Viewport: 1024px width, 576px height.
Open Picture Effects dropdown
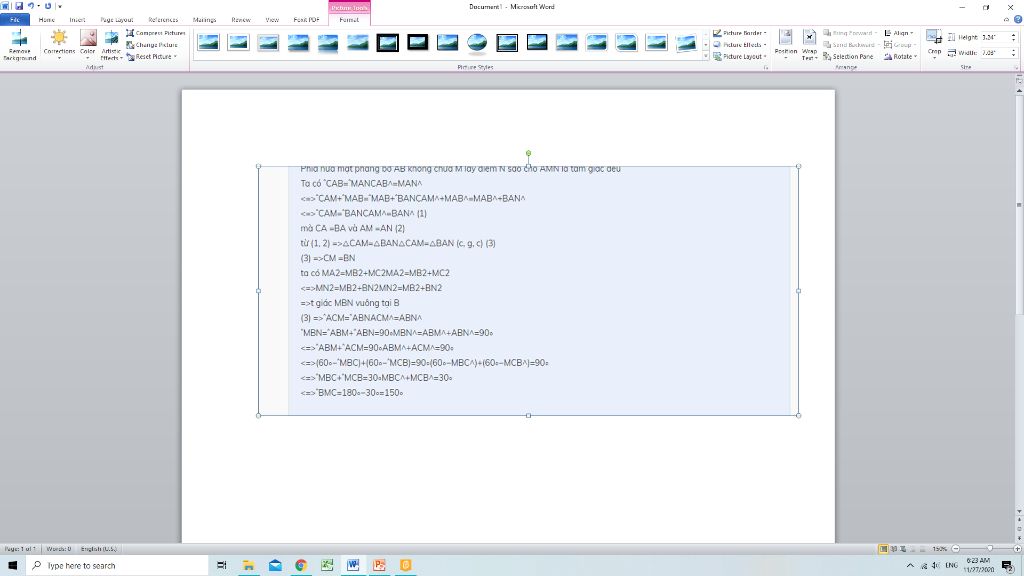(739, 44)
